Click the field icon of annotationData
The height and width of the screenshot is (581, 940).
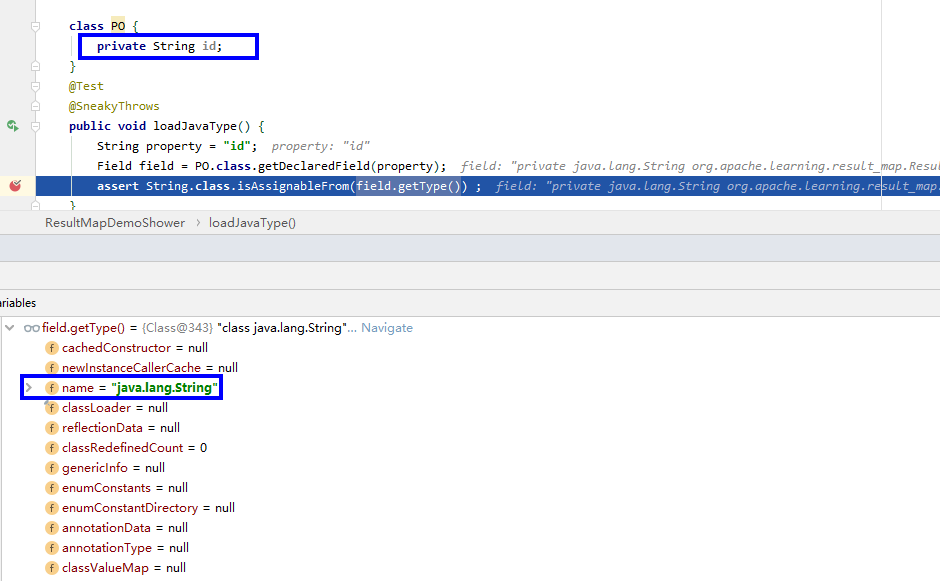[x=52, y=528]
